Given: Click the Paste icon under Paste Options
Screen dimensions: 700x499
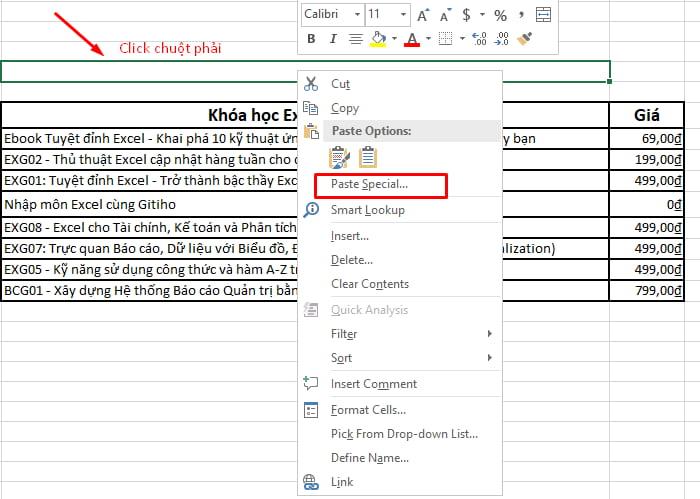Looking at the screenshot, I should pyautogui.click(x=339, y=157).
